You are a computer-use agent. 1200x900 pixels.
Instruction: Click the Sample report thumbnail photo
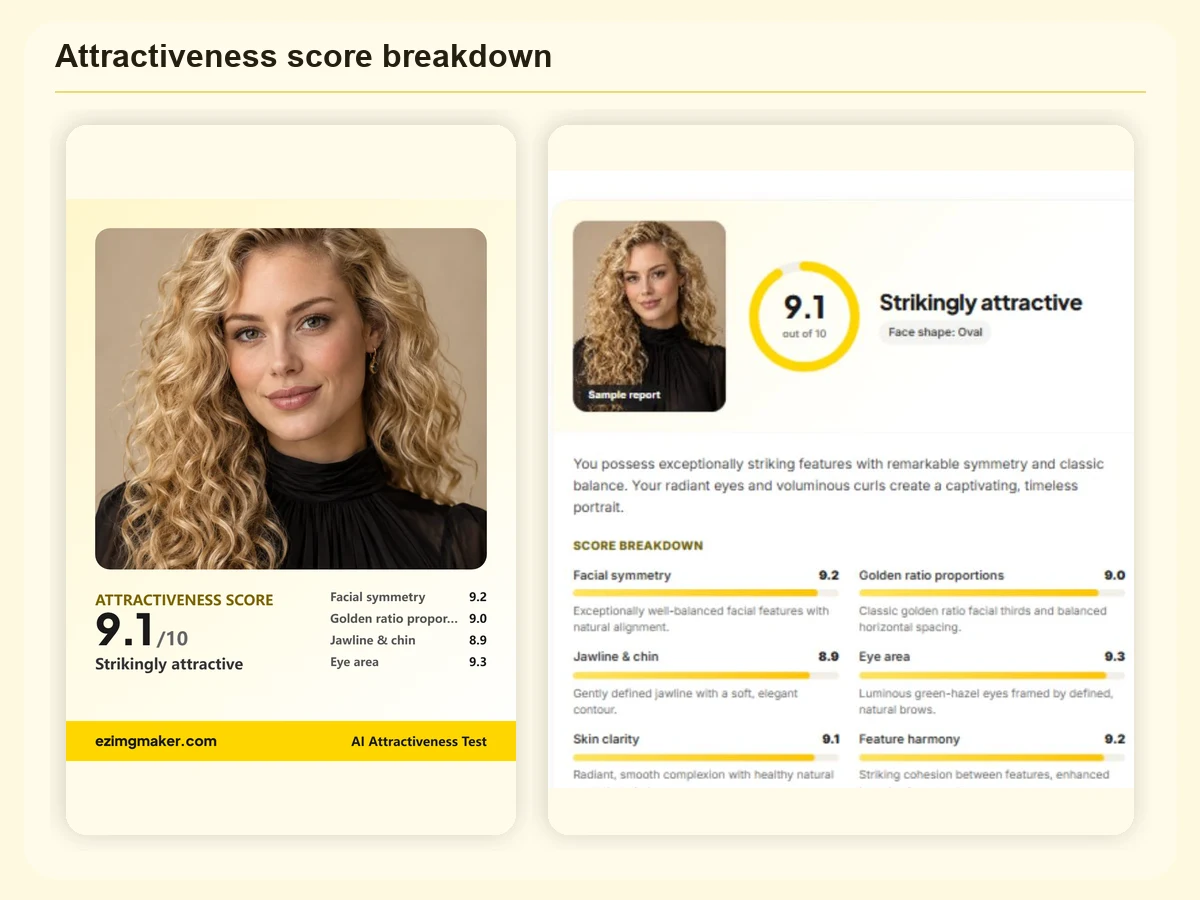[x=649, y=316]
